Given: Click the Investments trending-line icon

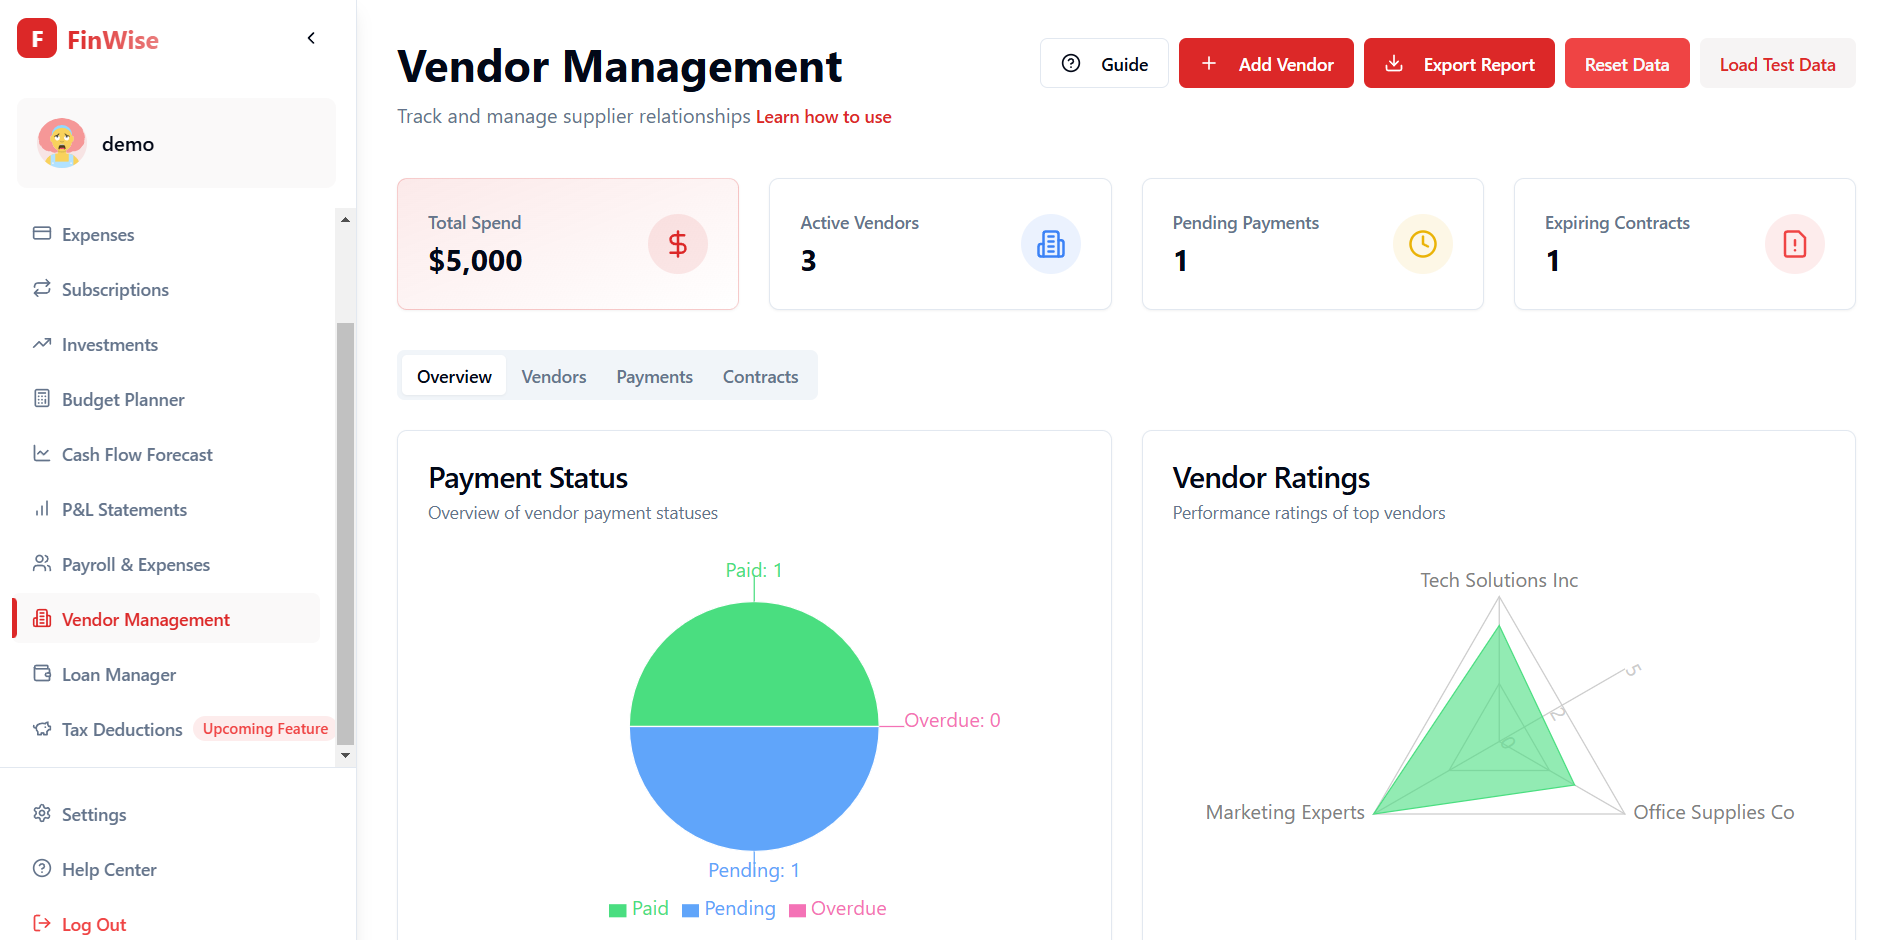Looking at the screenshot, I should click(42, 344).
